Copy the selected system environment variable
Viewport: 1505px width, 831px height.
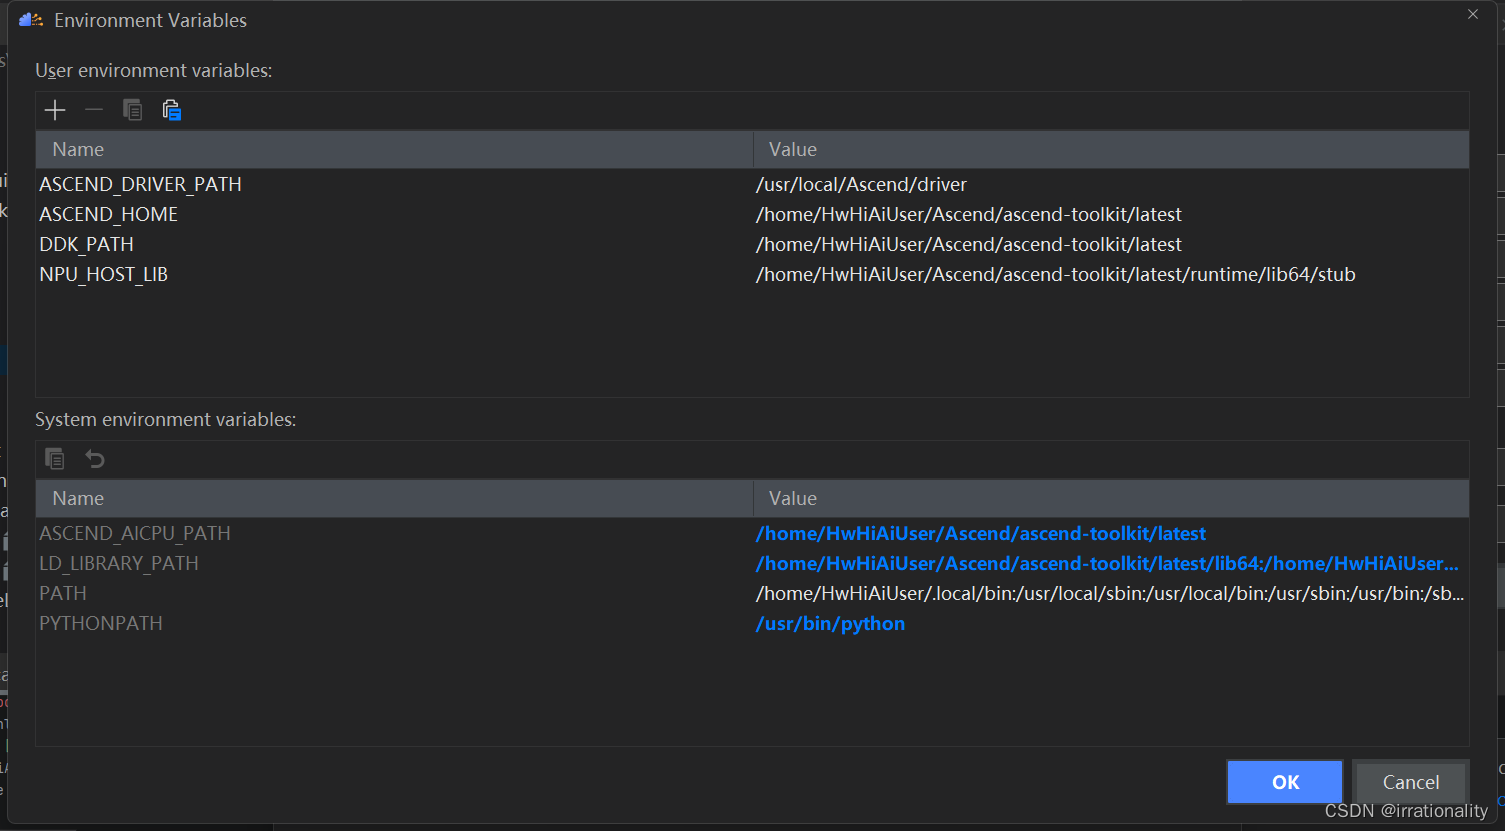[55, 459]
